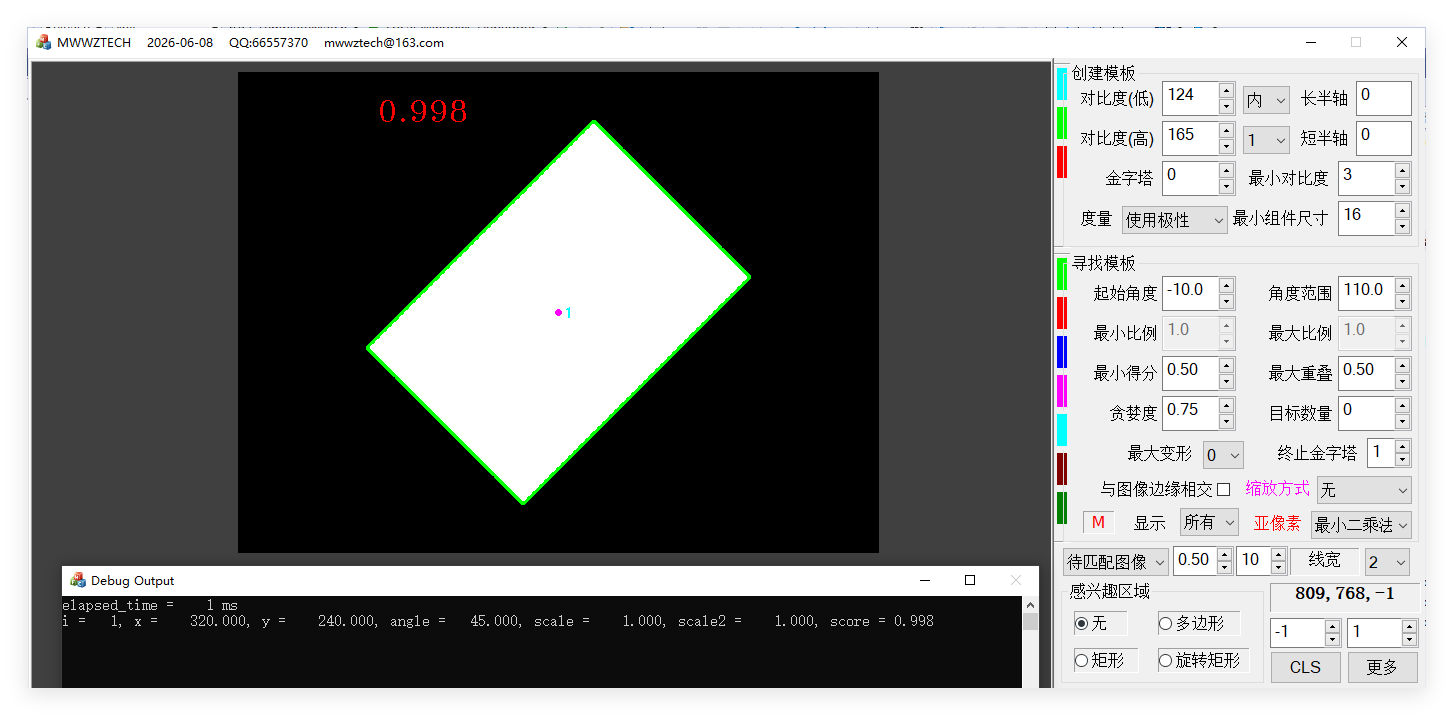Click the blue swatch beside 最小比例

(x=1062, y=352)
